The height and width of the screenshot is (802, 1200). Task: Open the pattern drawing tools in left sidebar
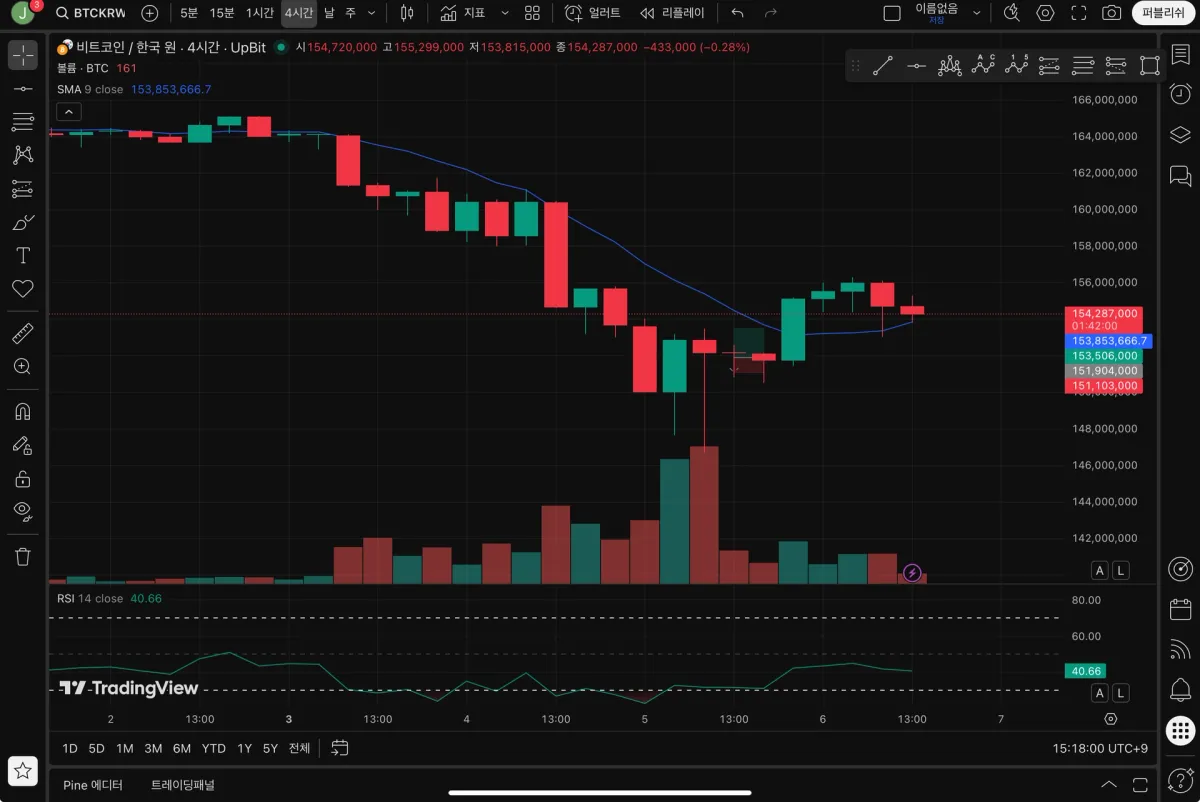[x=23, y=155]
